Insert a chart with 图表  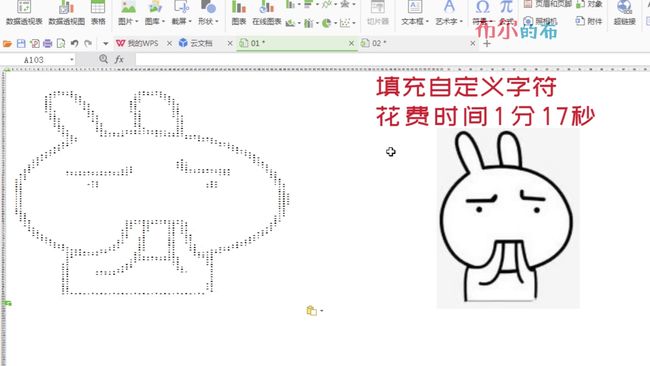[x=239, y=12]
